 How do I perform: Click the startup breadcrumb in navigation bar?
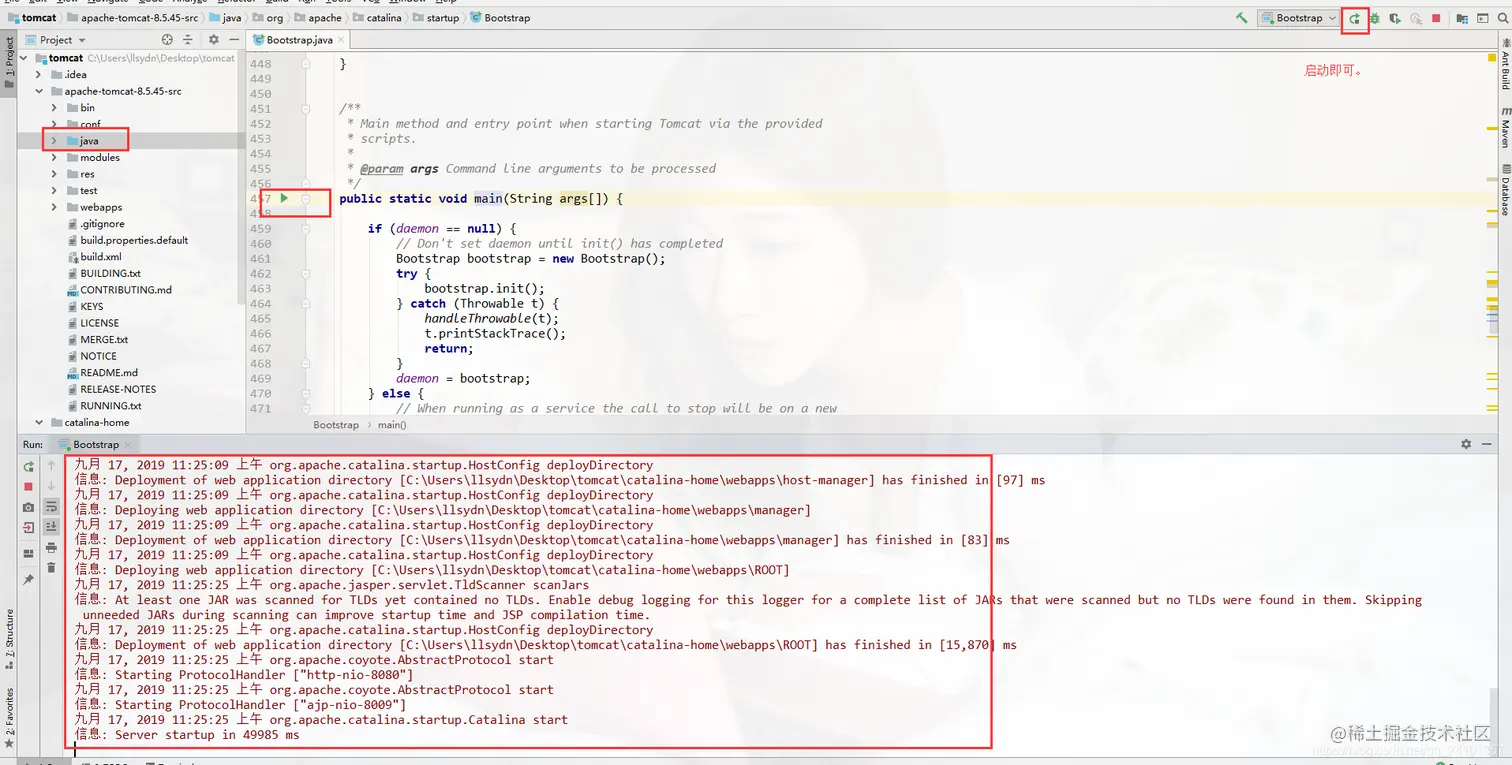click(435, 18)
